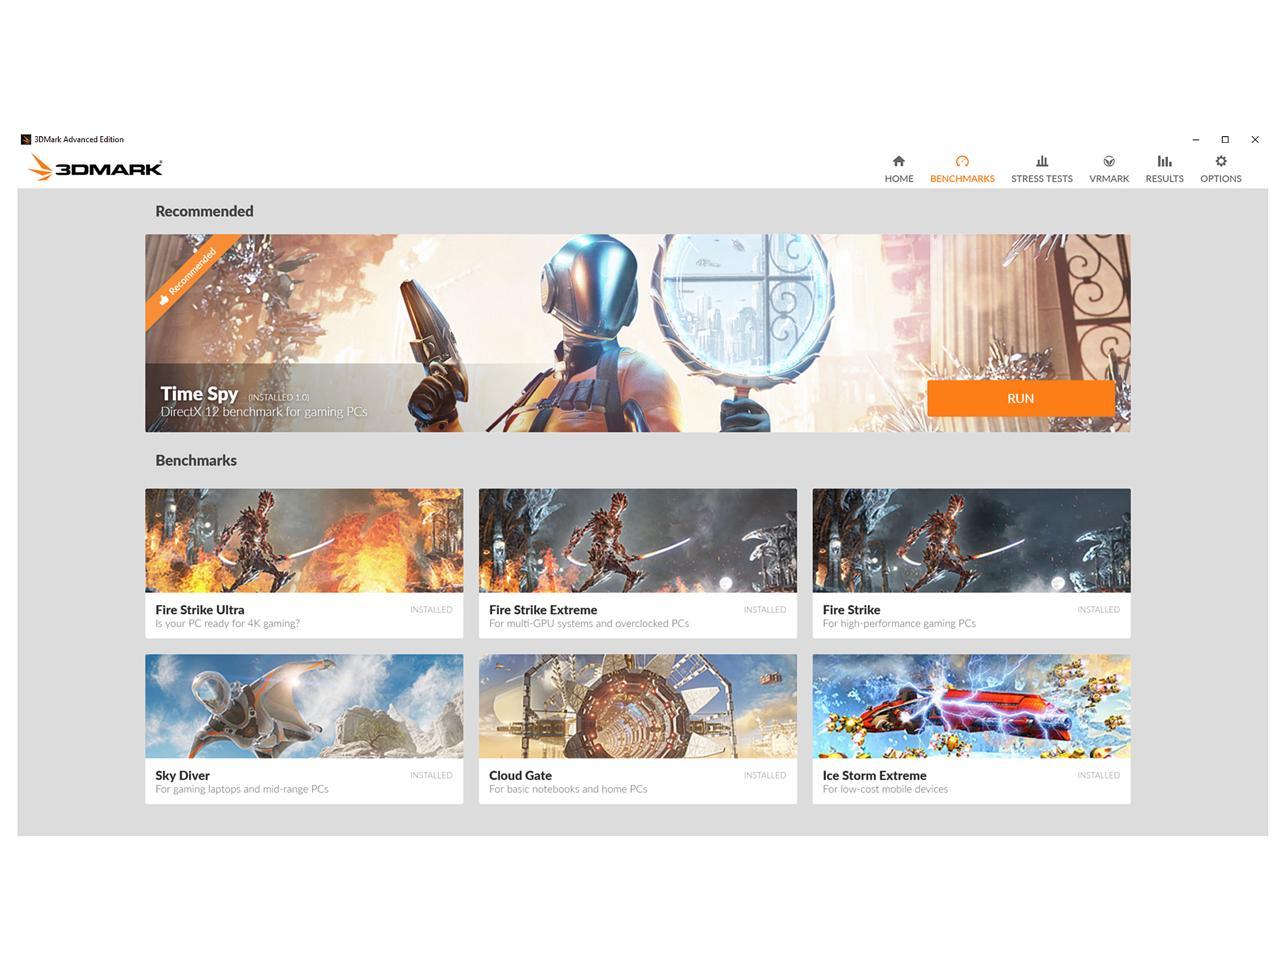This screenshot has height=960, width=1280.
Task: Select the Benchmarks gauge icon
Action: pyautogui.click(x=962, y=161)
